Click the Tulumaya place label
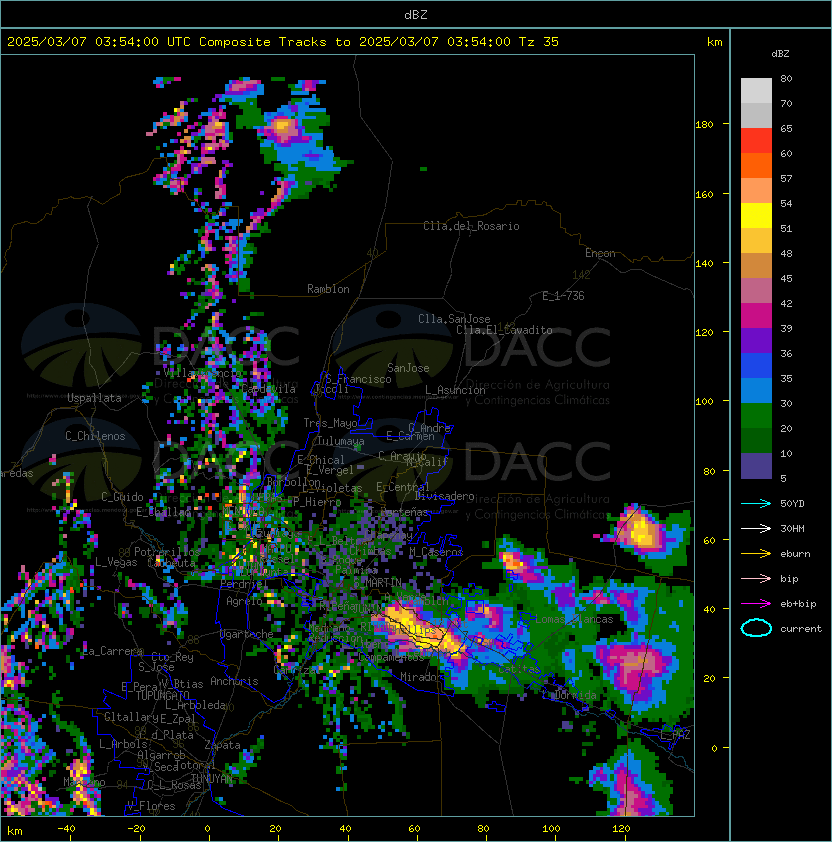The height and width of the screenshot is (842, 832). tap(341, 441)
